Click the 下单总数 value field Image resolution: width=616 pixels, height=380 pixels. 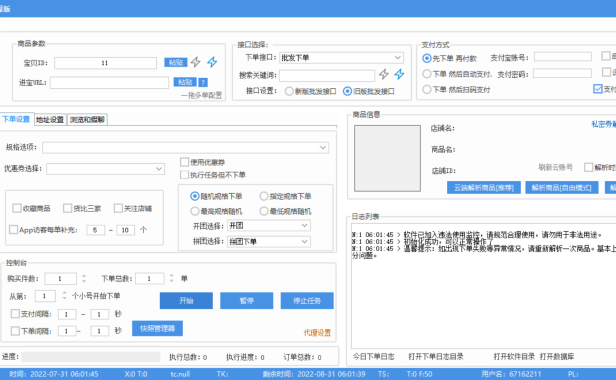[150, 279]
